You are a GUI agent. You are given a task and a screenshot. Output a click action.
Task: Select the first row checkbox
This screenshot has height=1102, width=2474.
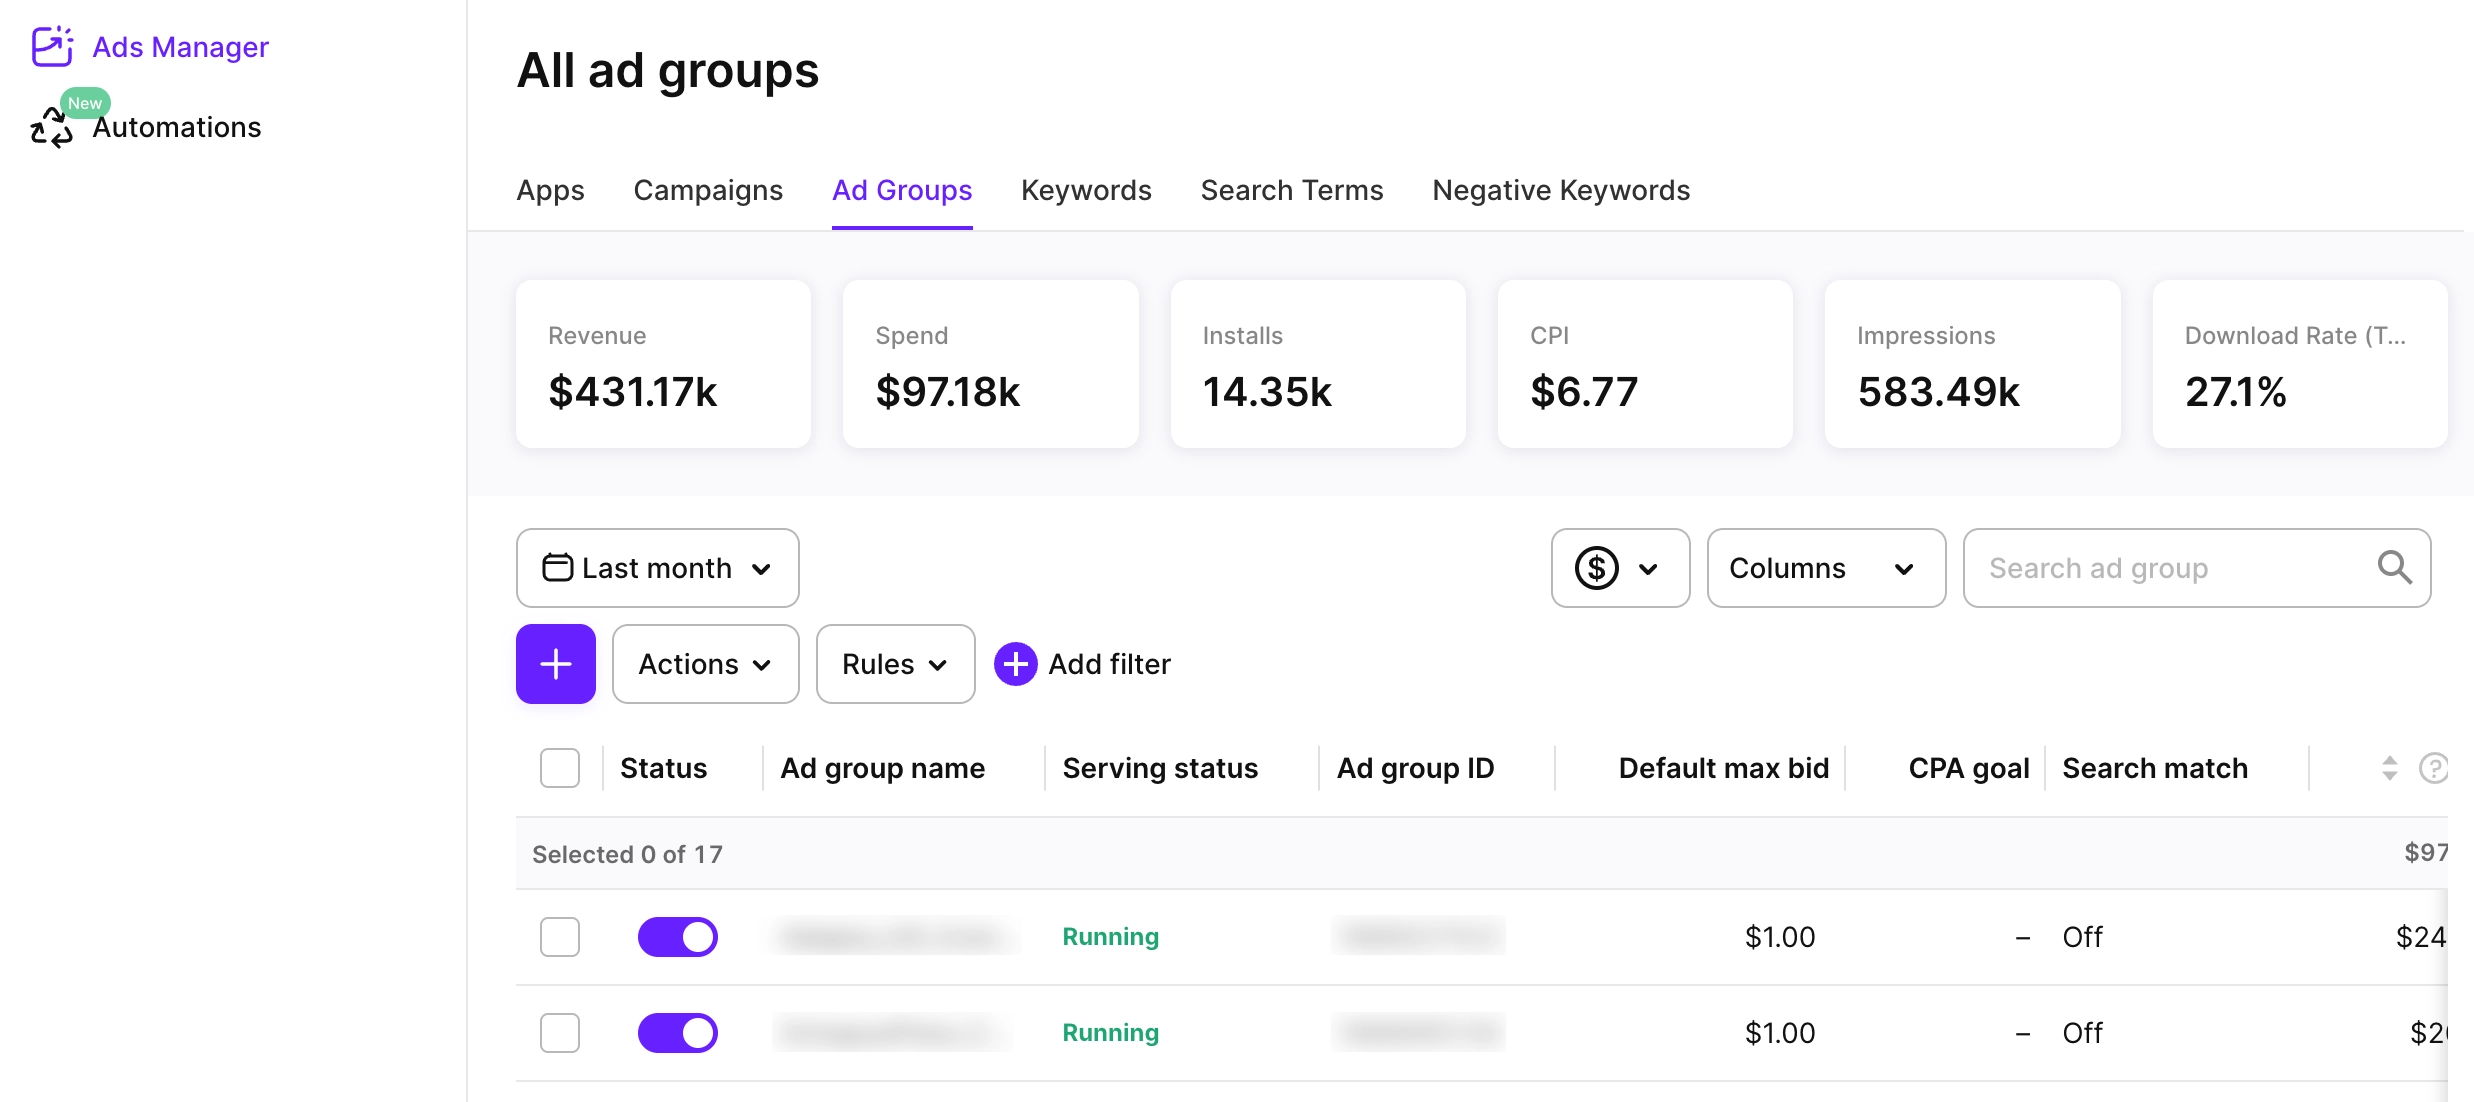[560, 937]
